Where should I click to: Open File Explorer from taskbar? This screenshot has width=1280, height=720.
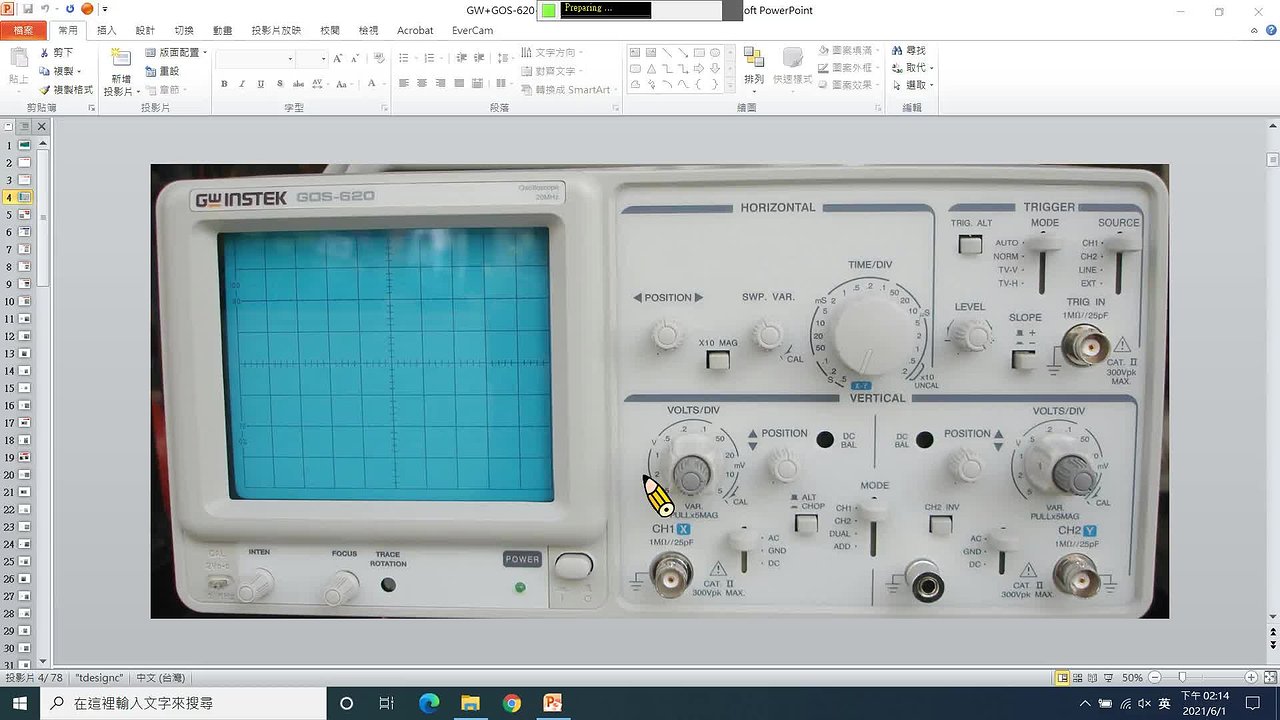[x=470, y=703]
